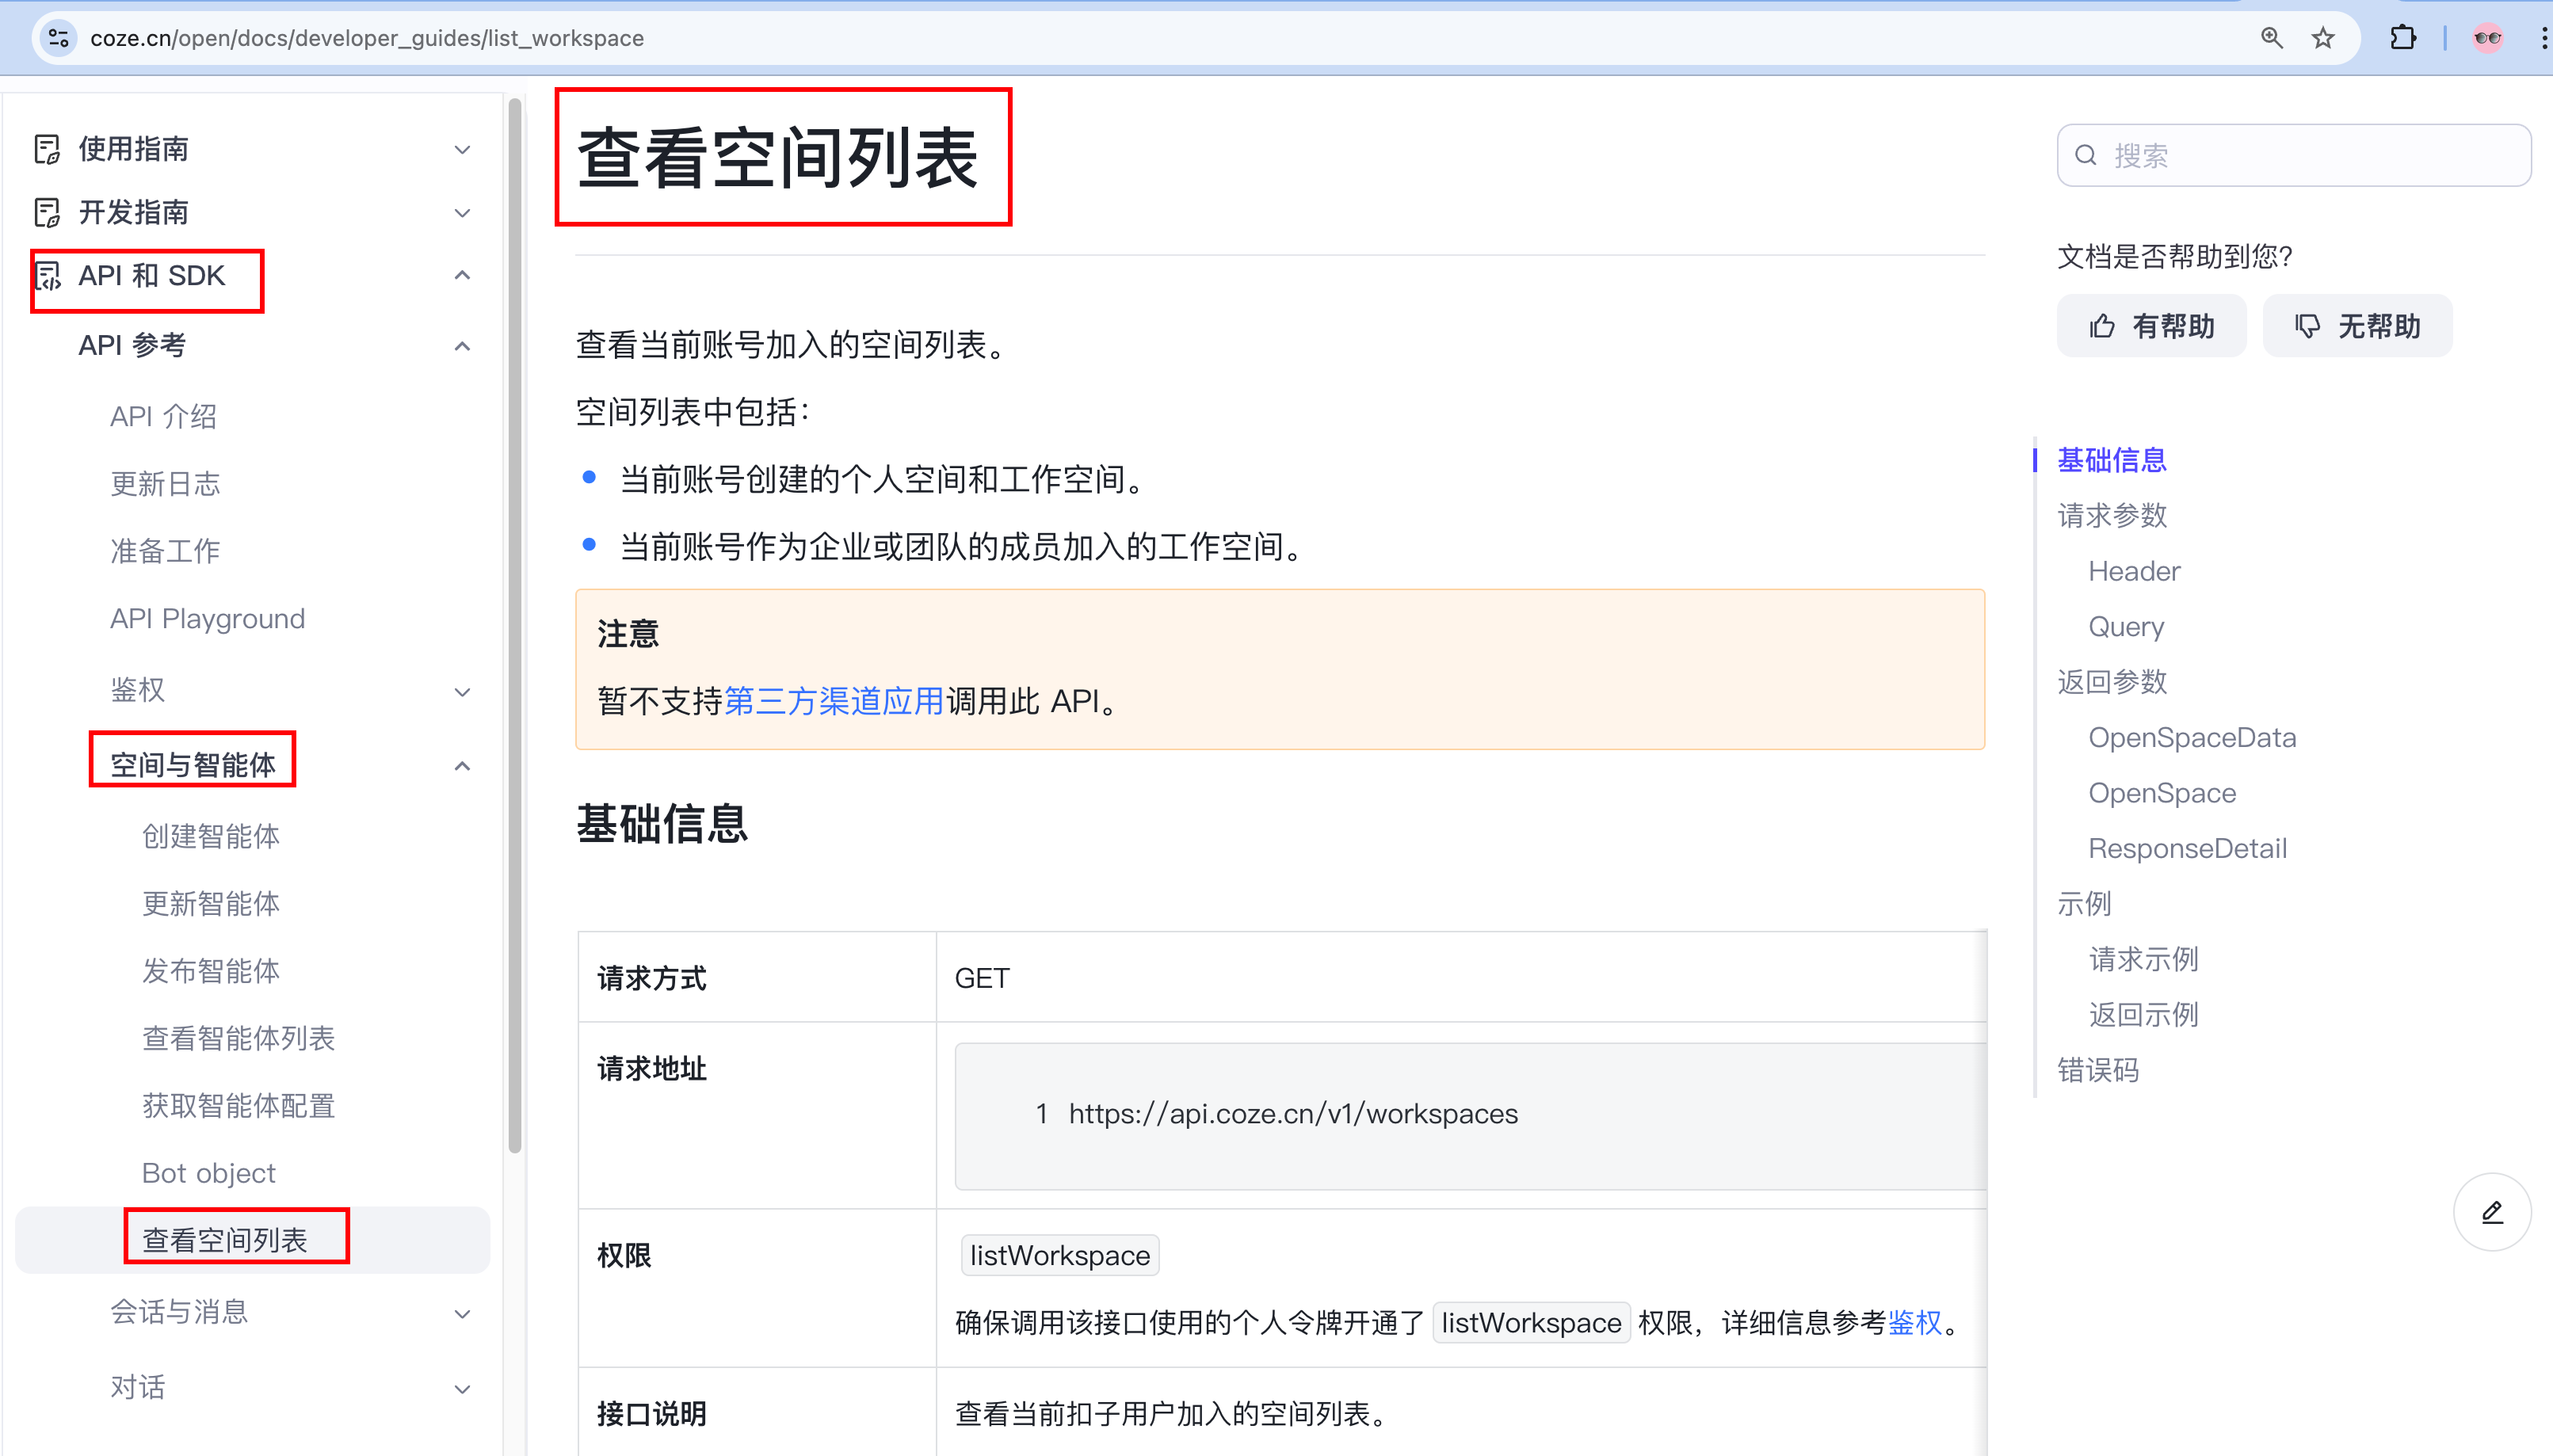This screenshot has height=1456, width=2553.
Task: Click the browser profile avatar
Action: pyautogui.click(x=2487, y=37)
